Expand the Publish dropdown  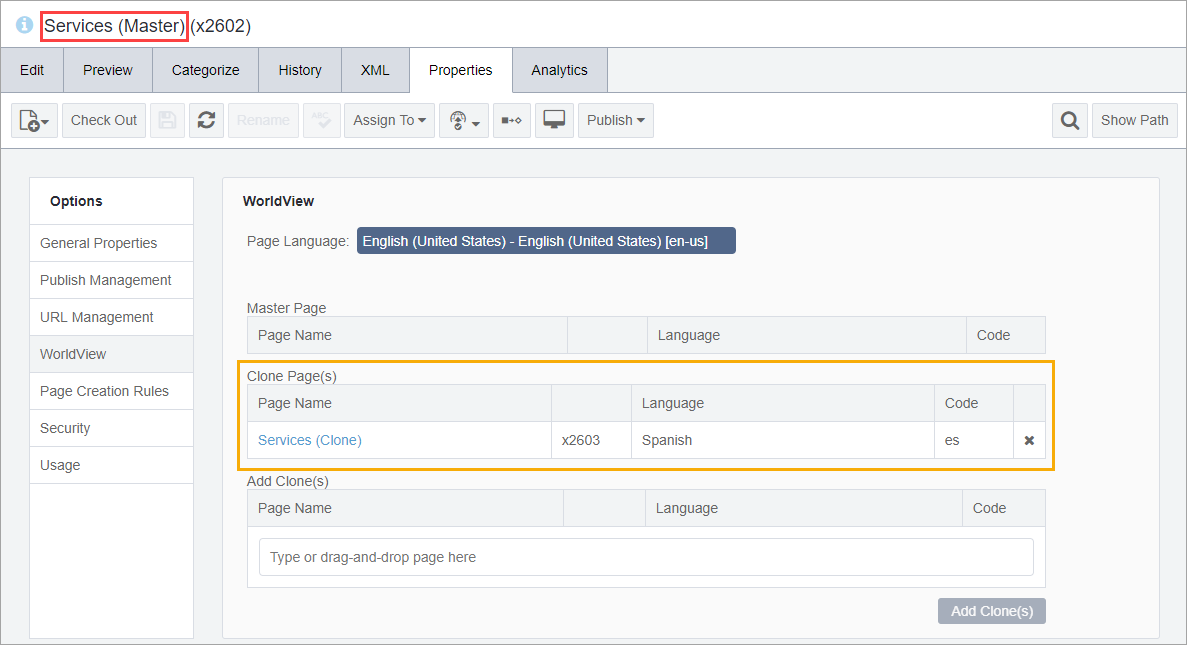point(615,120)
